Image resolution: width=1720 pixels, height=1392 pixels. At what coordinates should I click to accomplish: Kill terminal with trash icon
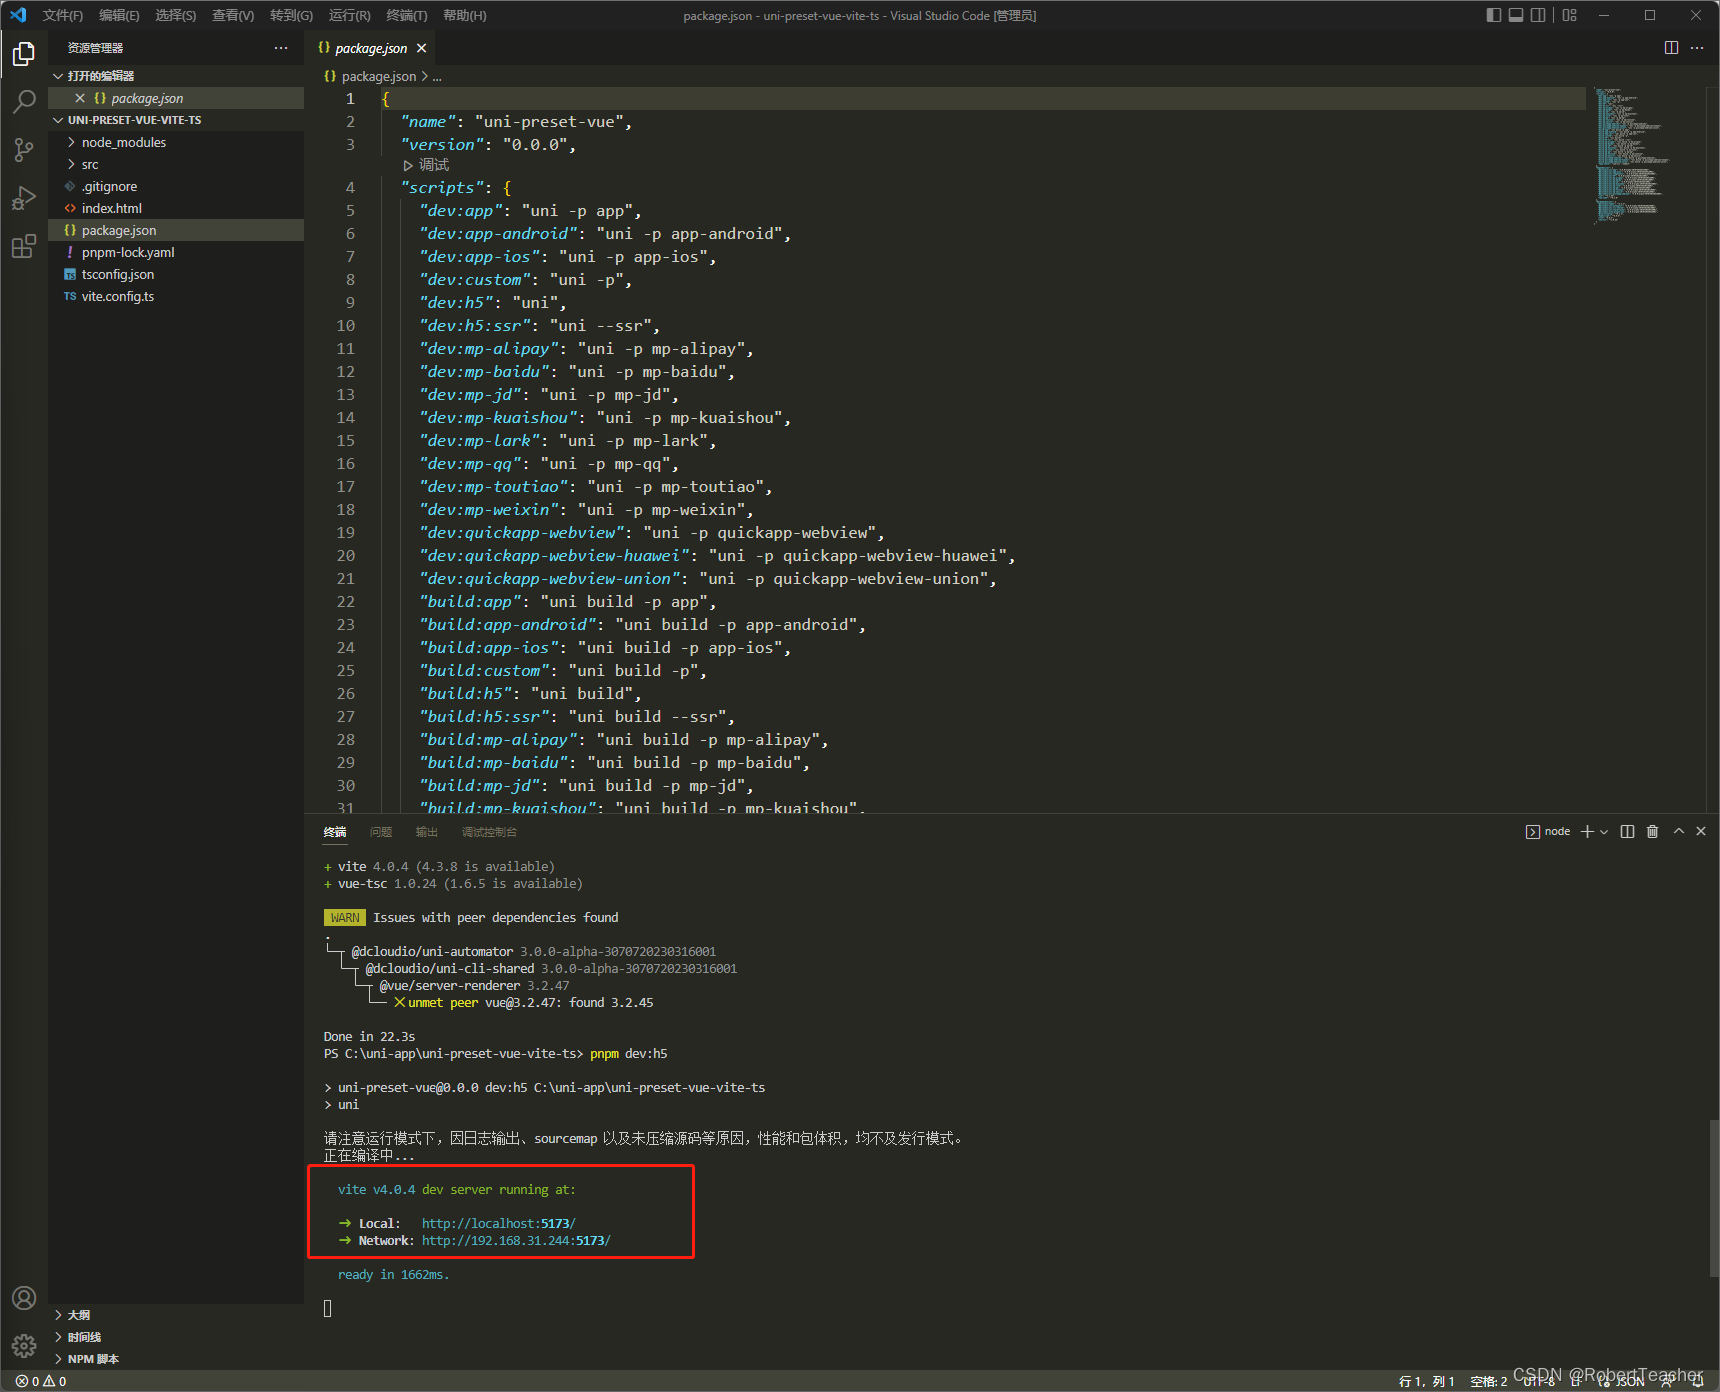click(x=1652, y=832)
